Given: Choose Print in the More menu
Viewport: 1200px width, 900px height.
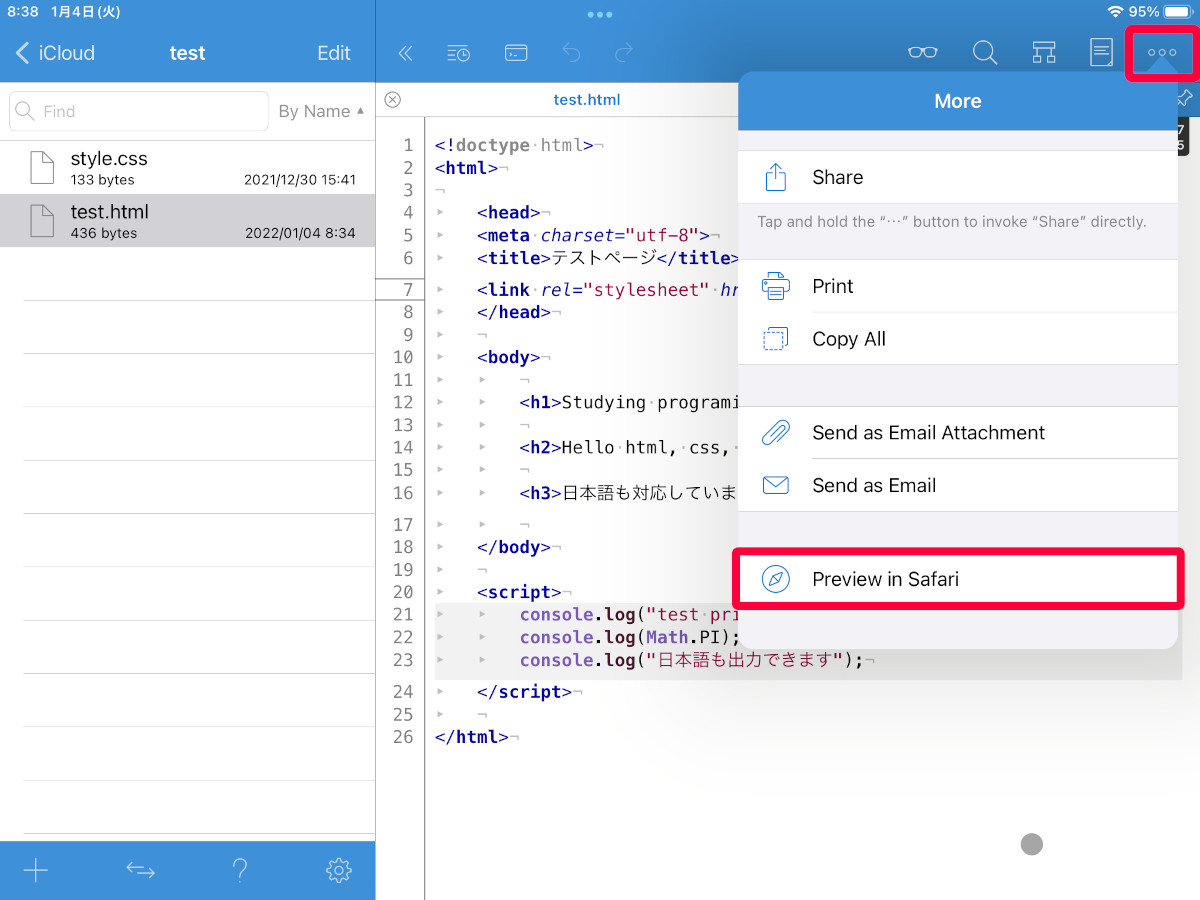Looking at the screenshot, I should point(958,286).
